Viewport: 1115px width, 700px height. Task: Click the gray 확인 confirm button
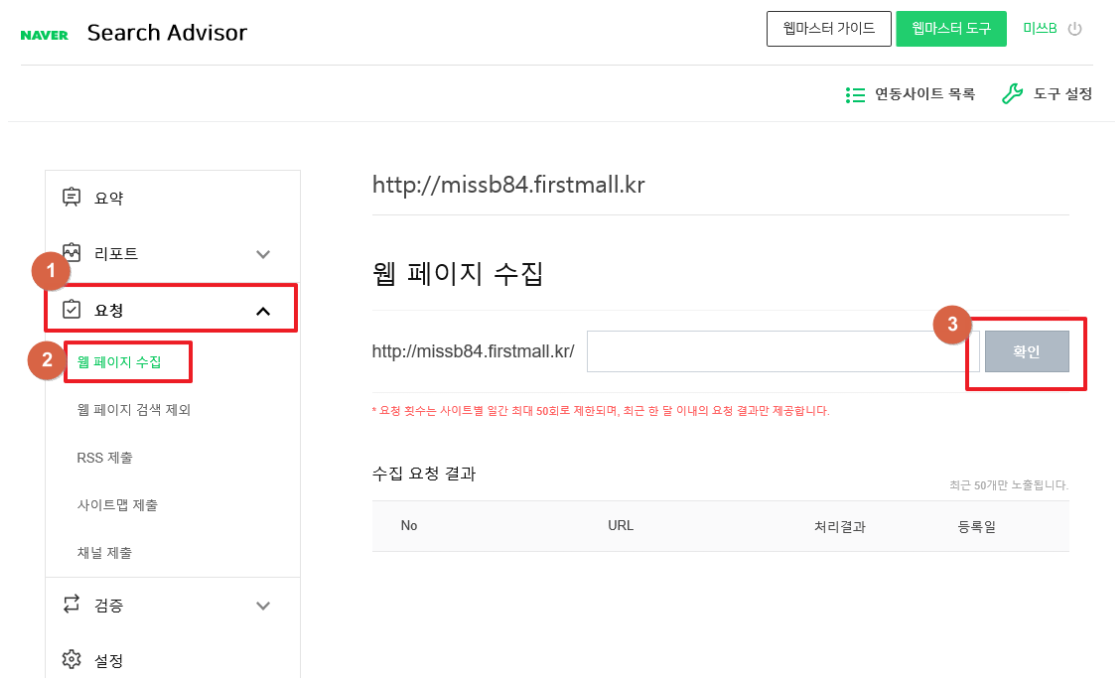tap(1026, 352)
